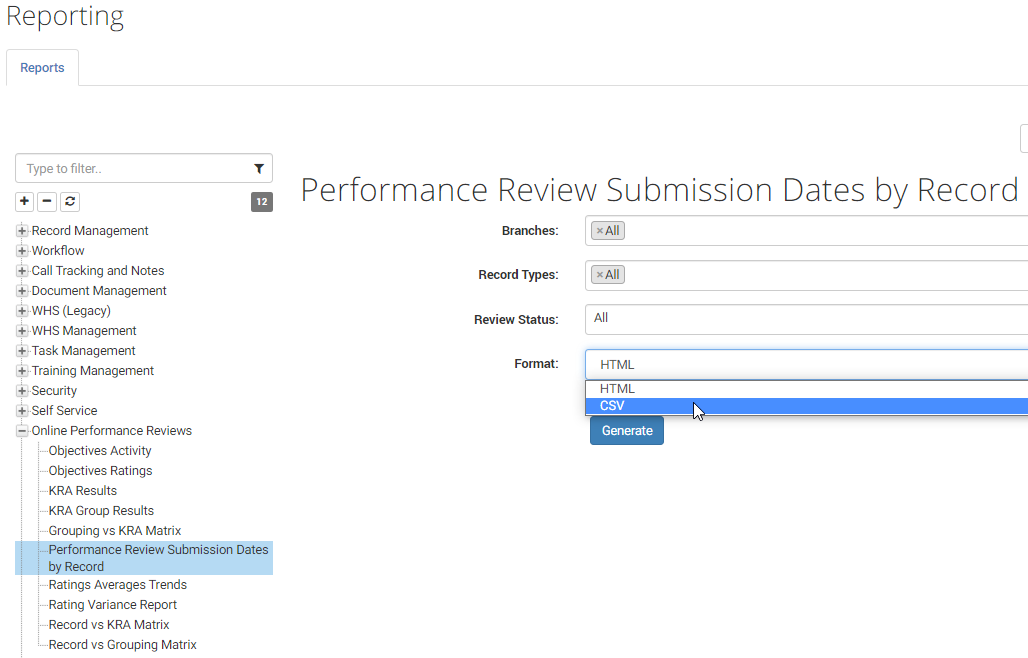Expand the Record Management node
The height and width of the screenshot is (658, 1028).
point(22,231)
